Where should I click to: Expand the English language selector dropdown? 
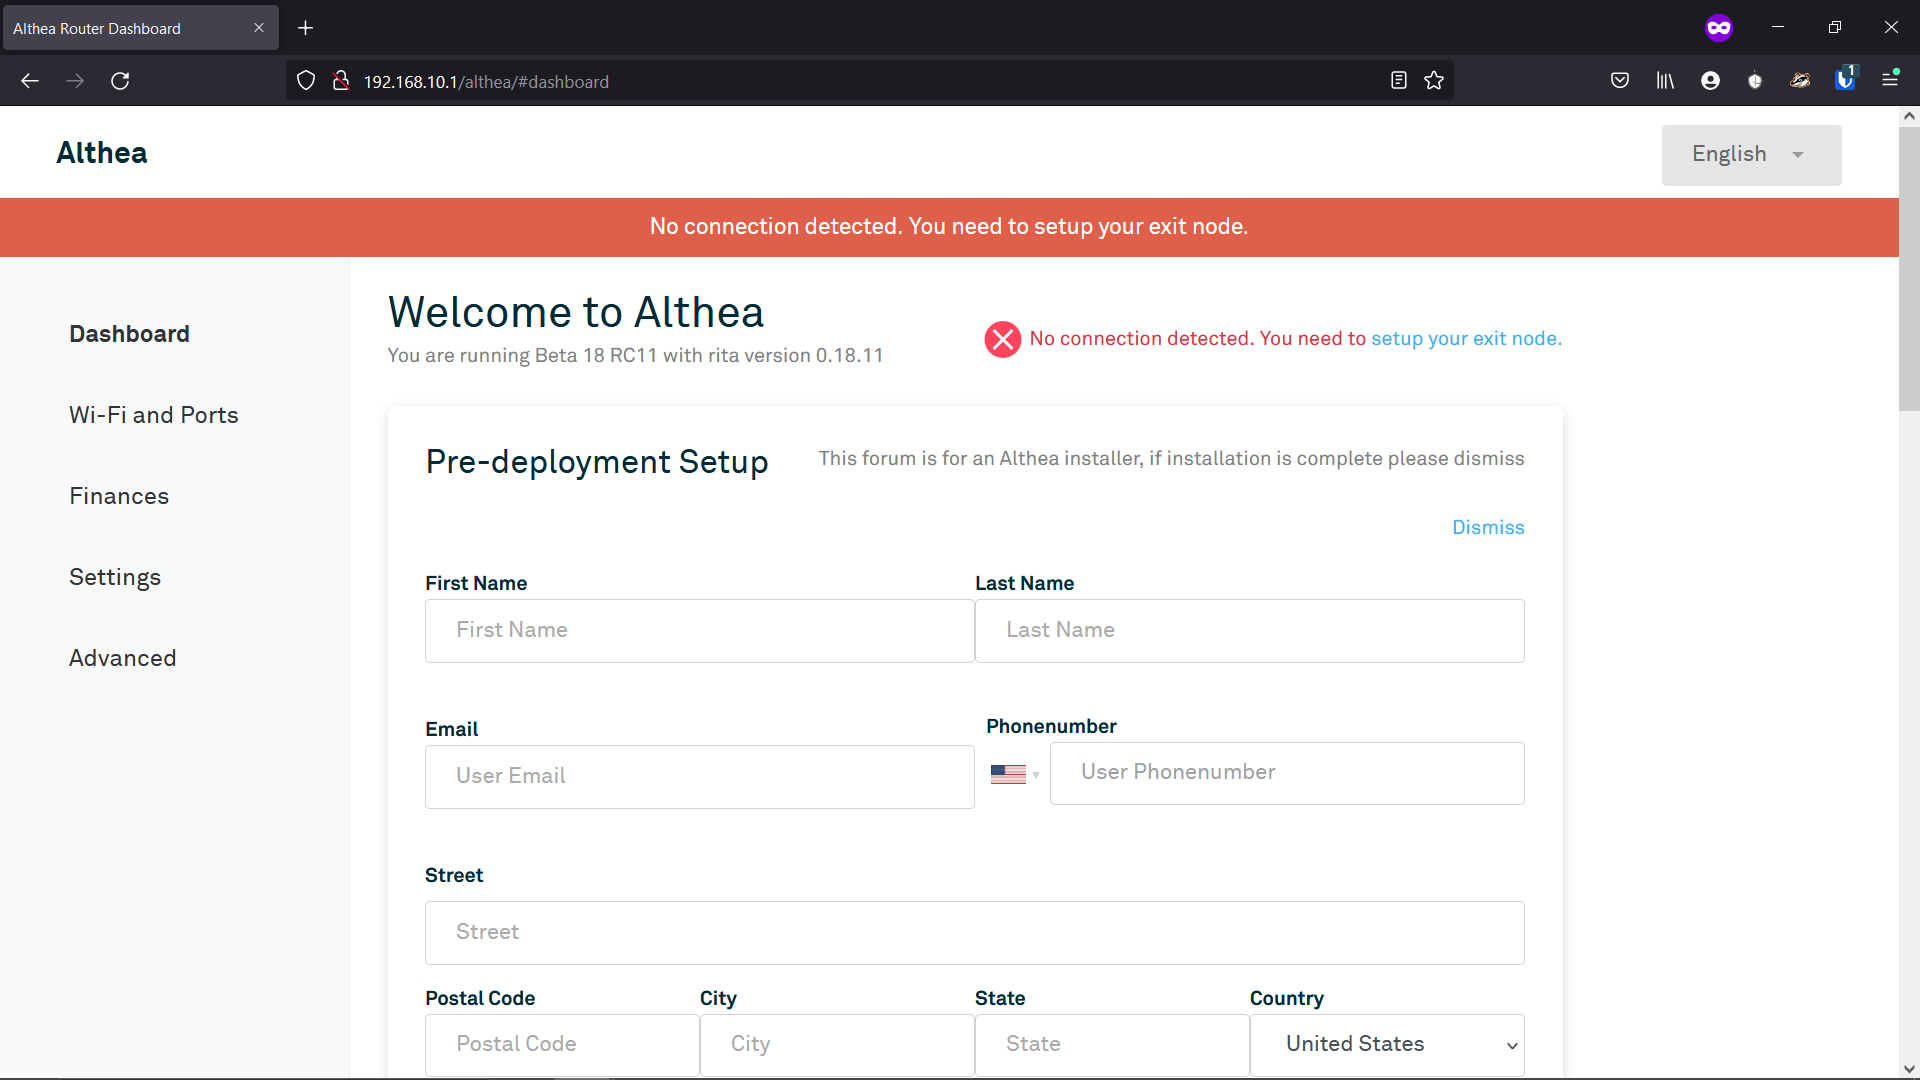tap(1751, 154)
